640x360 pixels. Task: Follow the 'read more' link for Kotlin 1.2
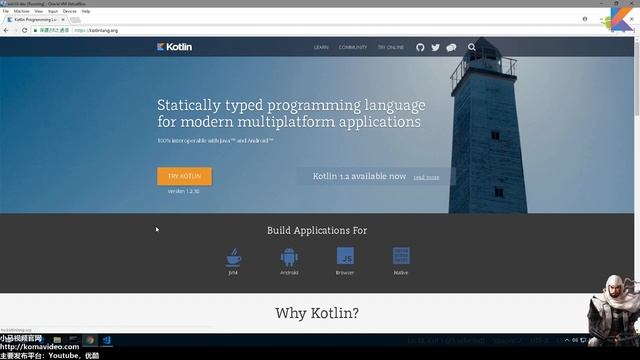pyautogui.click(x=426, y=177)
